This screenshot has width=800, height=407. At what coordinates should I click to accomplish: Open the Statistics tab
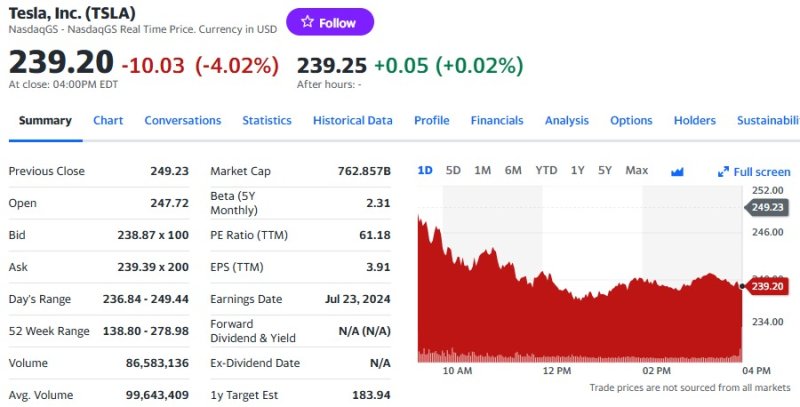tap(267, 121)
